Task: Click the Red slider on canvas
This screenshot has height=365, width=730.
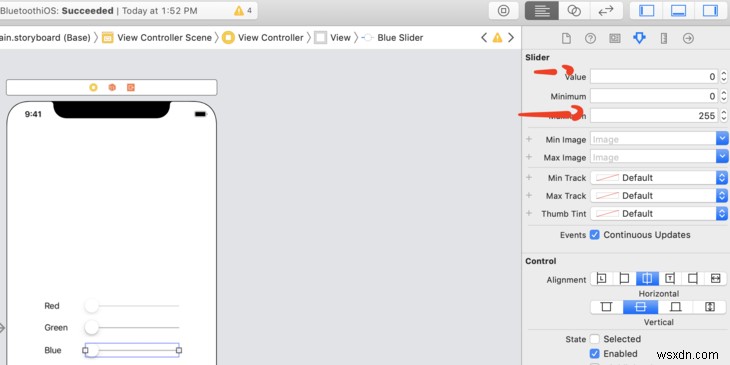Action: (132, 306)
